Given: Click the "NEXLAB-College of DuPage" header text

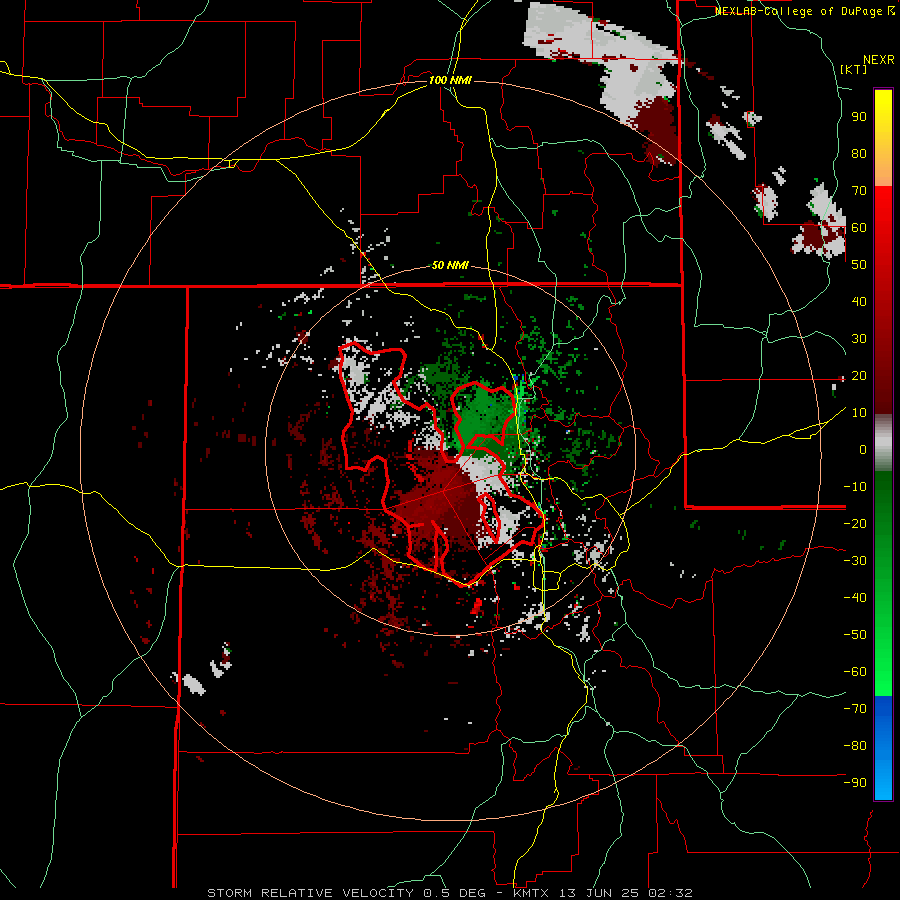Looking at the screenshot, I should point(799,11).
